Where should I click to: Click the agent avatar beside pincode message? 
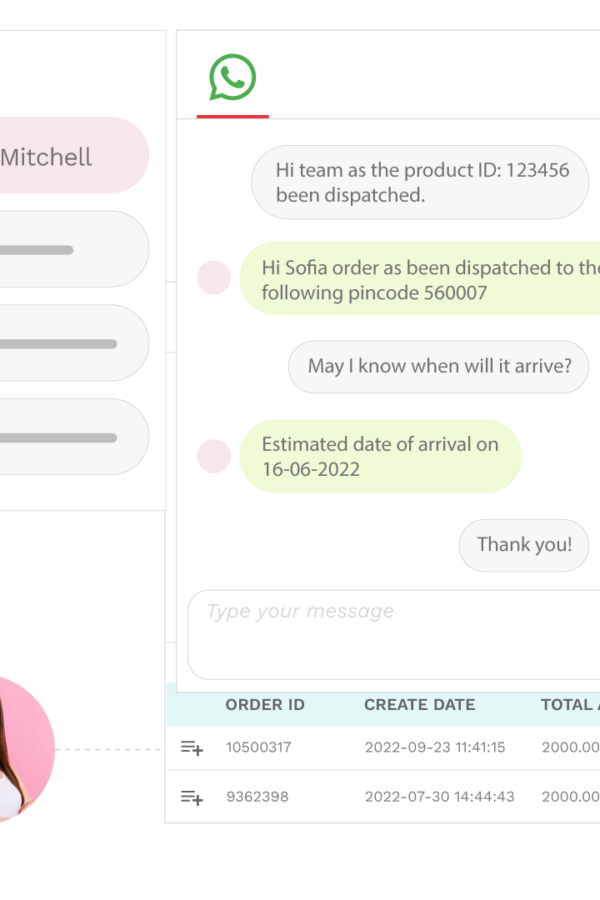click(214, 278)
